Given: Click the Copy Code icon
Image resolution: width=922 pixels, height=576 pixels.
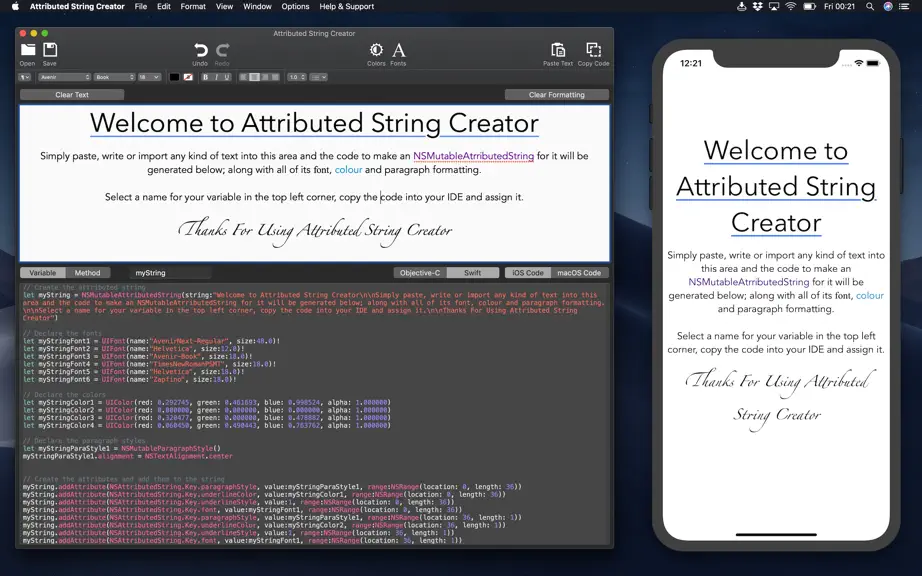Looking at the screenshot, I should (x=593, y=51).
